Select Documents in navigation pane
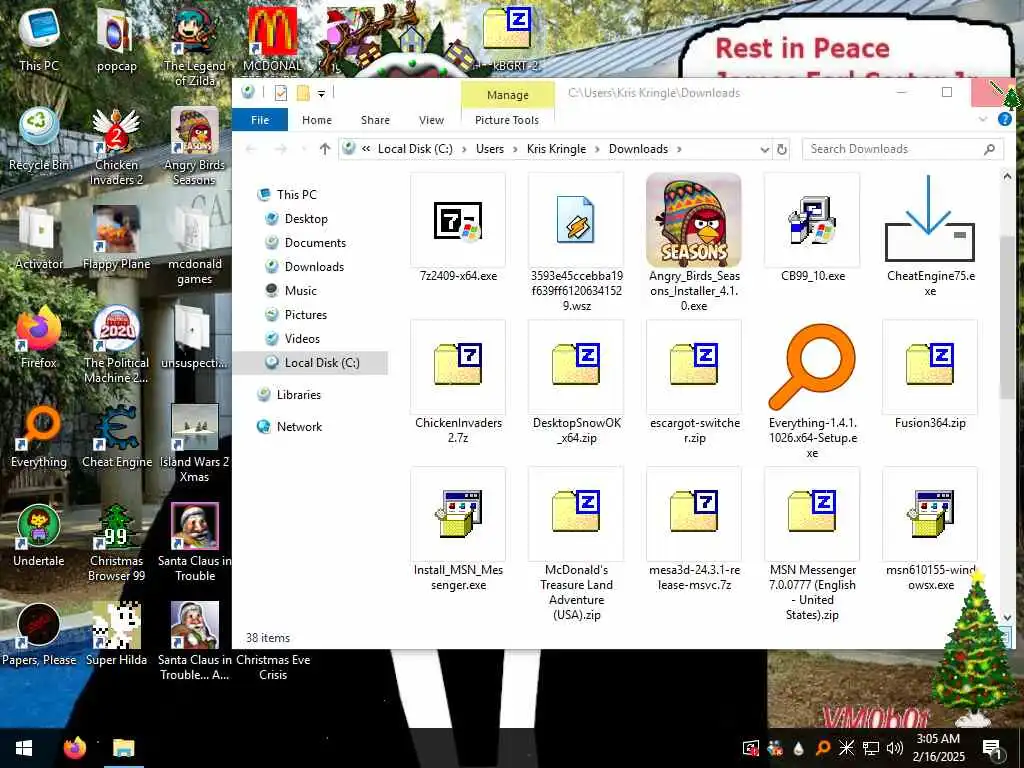The image size is (1024, 768). point(315,242)
